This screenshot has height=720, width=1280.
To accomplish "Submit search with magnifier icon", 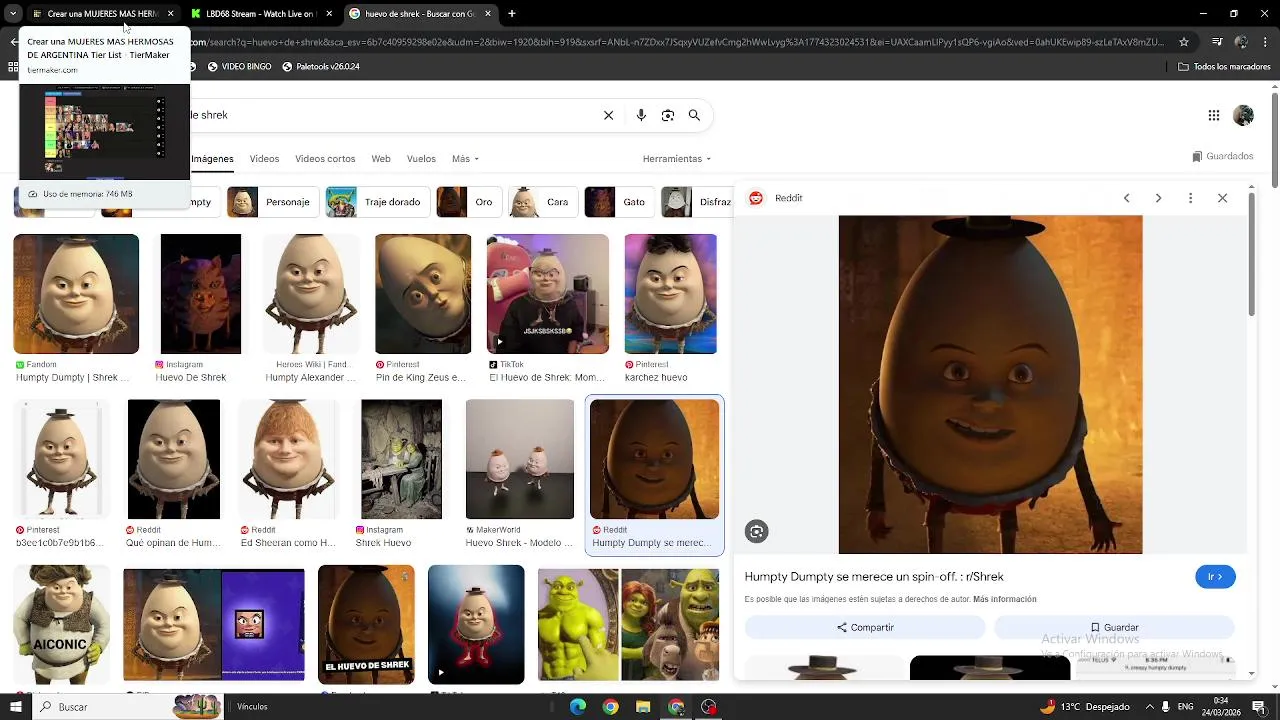I will 694,115.
